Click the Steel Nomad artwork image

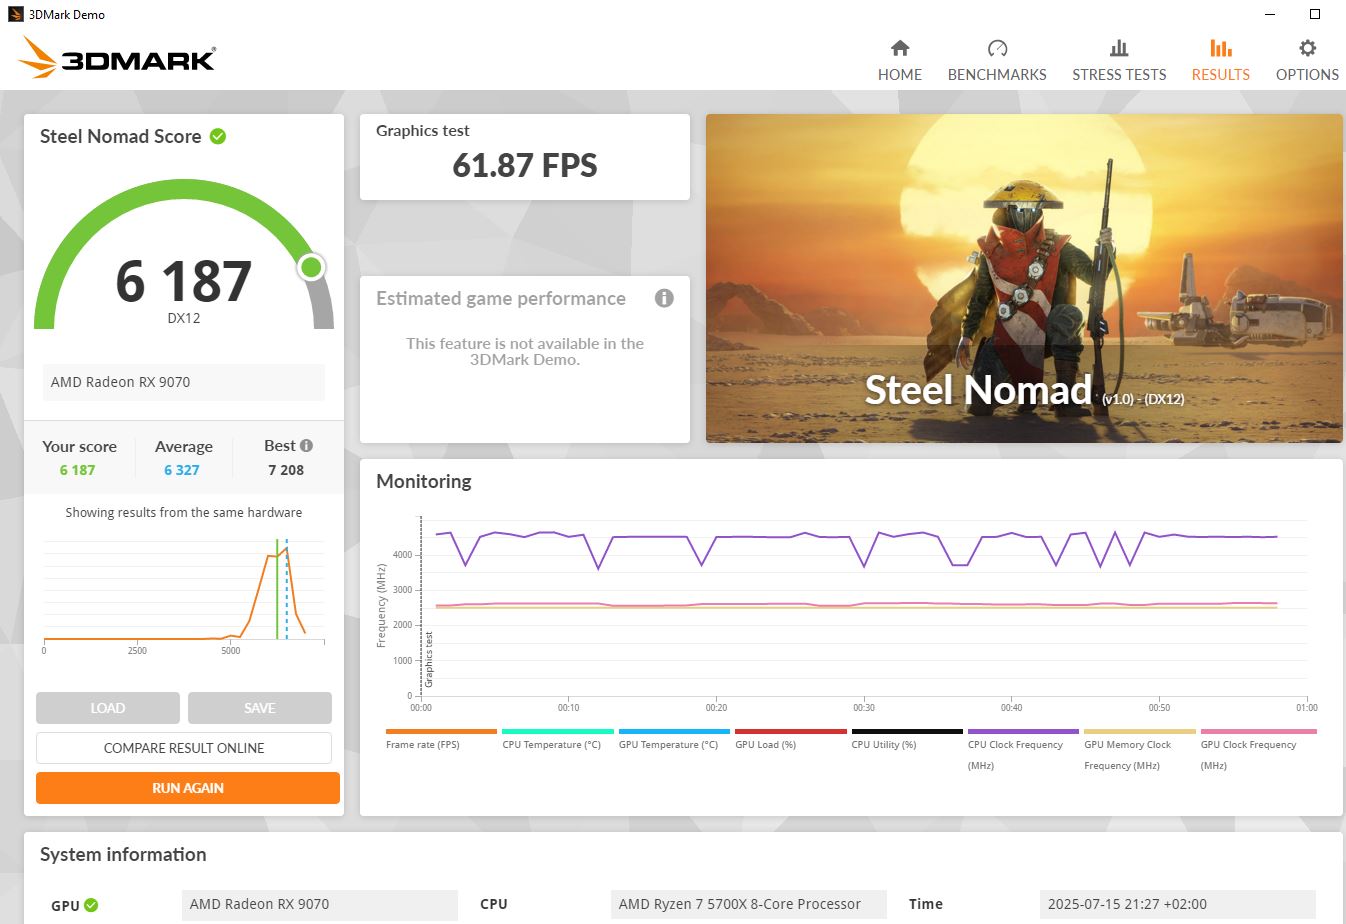coord(1024,278)
